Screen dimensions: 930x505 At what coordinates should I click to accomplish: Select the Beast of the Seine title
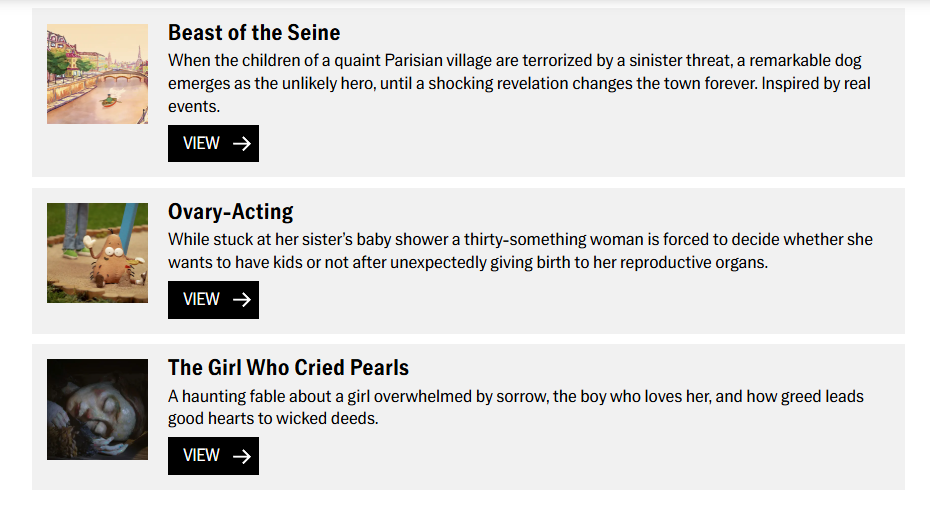click(254, 33)
